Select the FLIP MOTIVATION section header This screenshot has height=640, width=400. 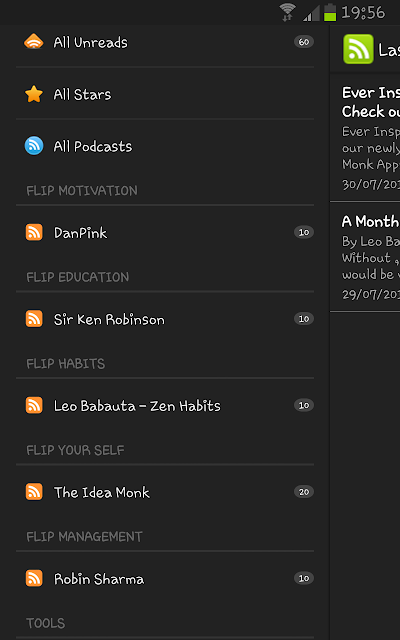[82, 191]
